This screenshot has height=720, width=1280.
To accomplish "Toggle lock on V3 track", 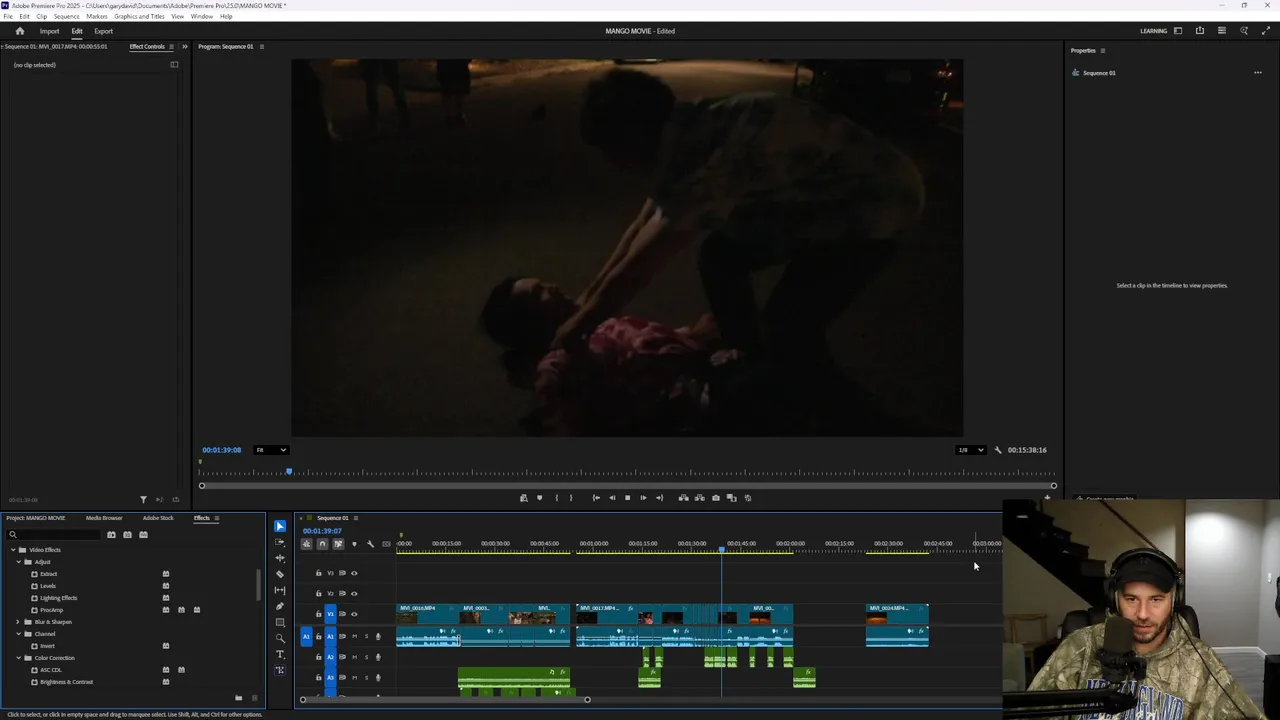I will (319, 573).
